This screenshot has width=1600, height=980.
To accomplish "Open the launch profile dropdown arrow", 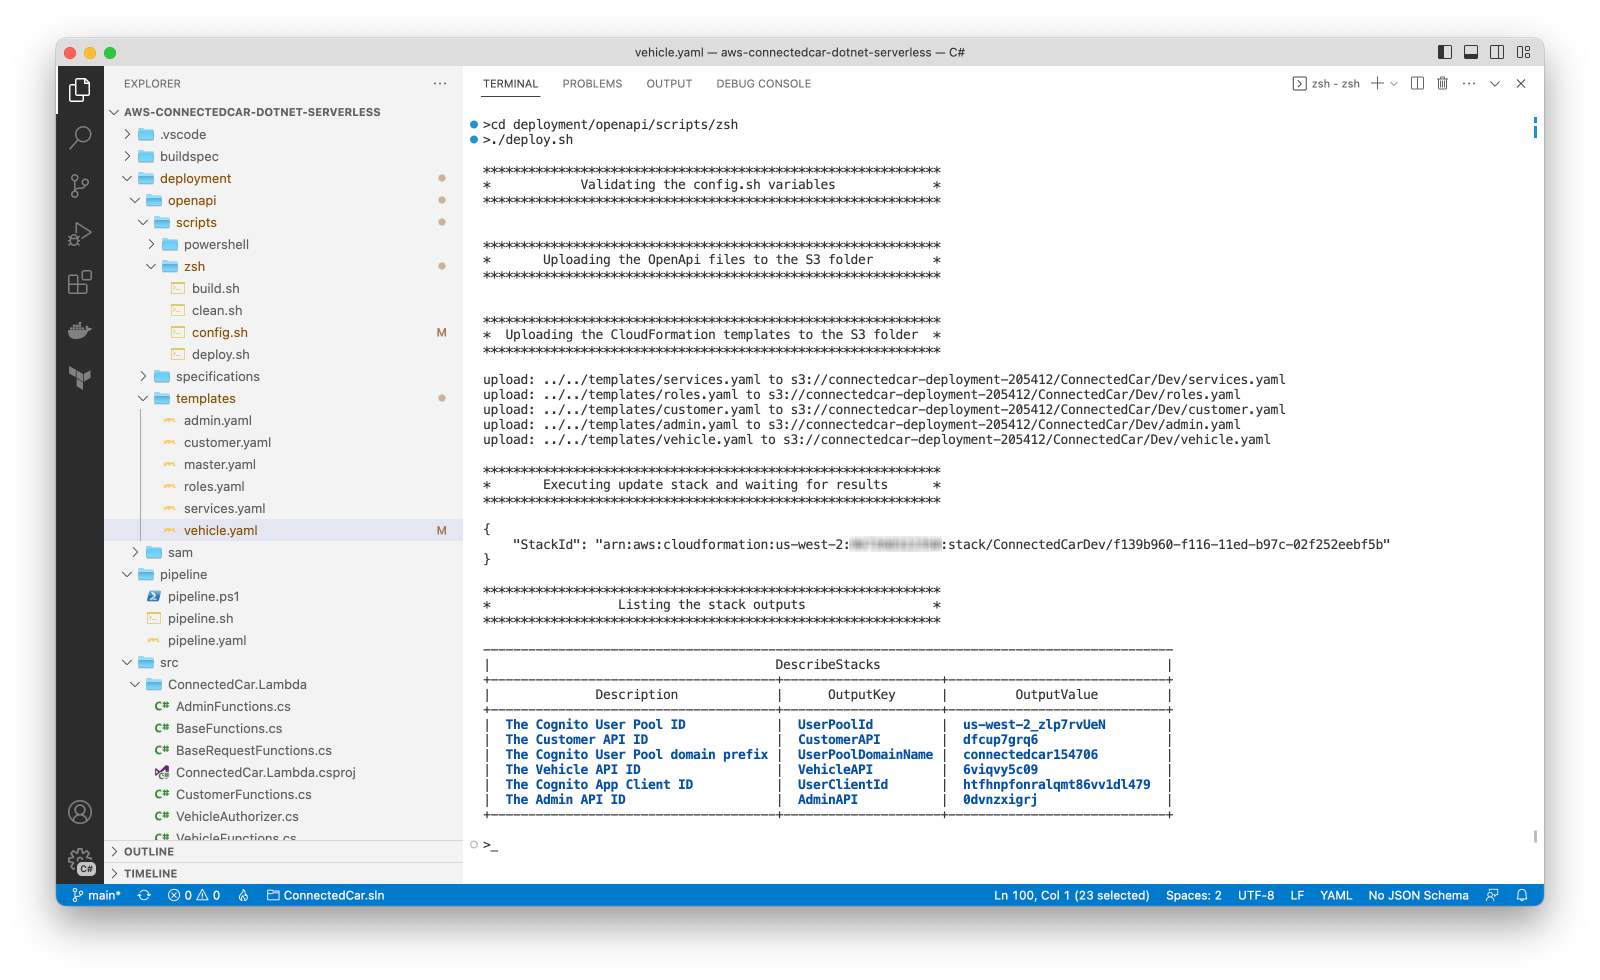I will [x=1394, y=84].
